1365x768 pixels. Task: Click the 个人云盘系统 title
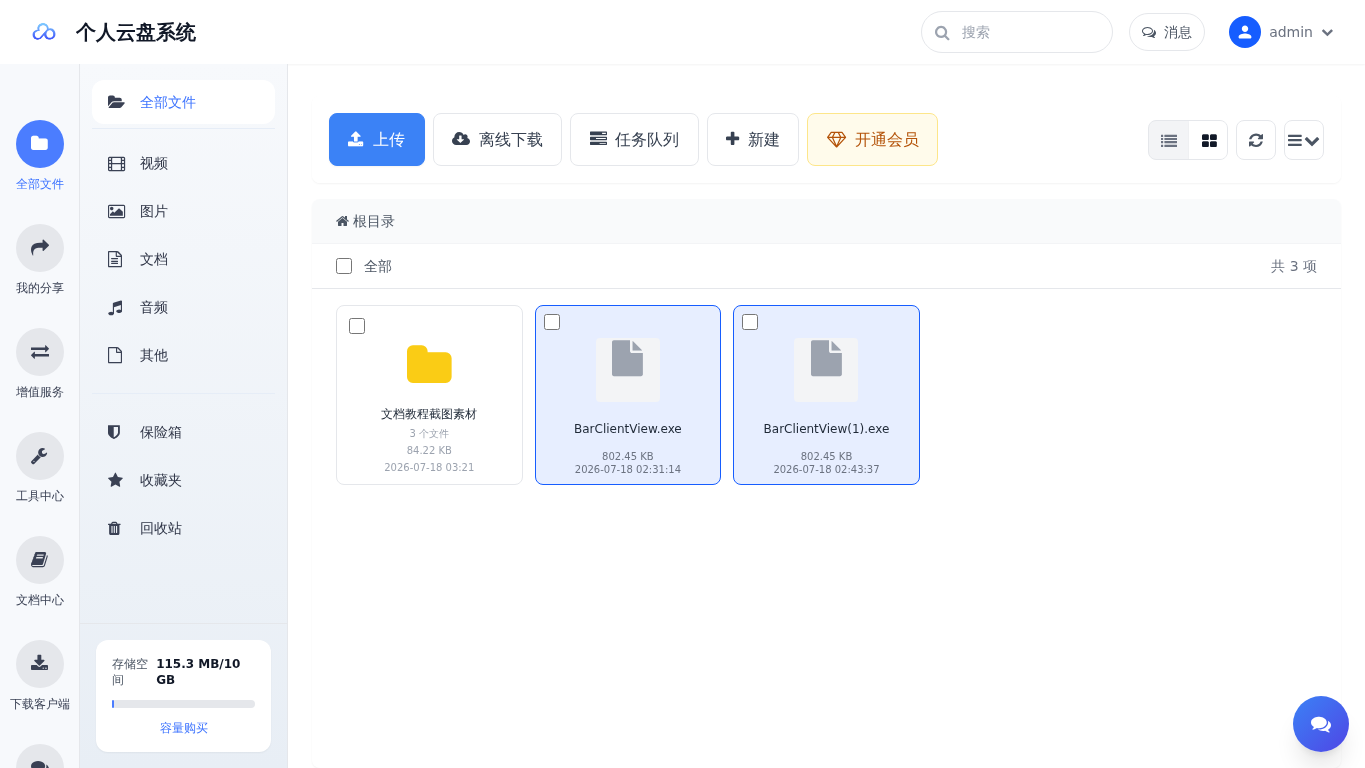pyautogui.click(x=136, y=32)
